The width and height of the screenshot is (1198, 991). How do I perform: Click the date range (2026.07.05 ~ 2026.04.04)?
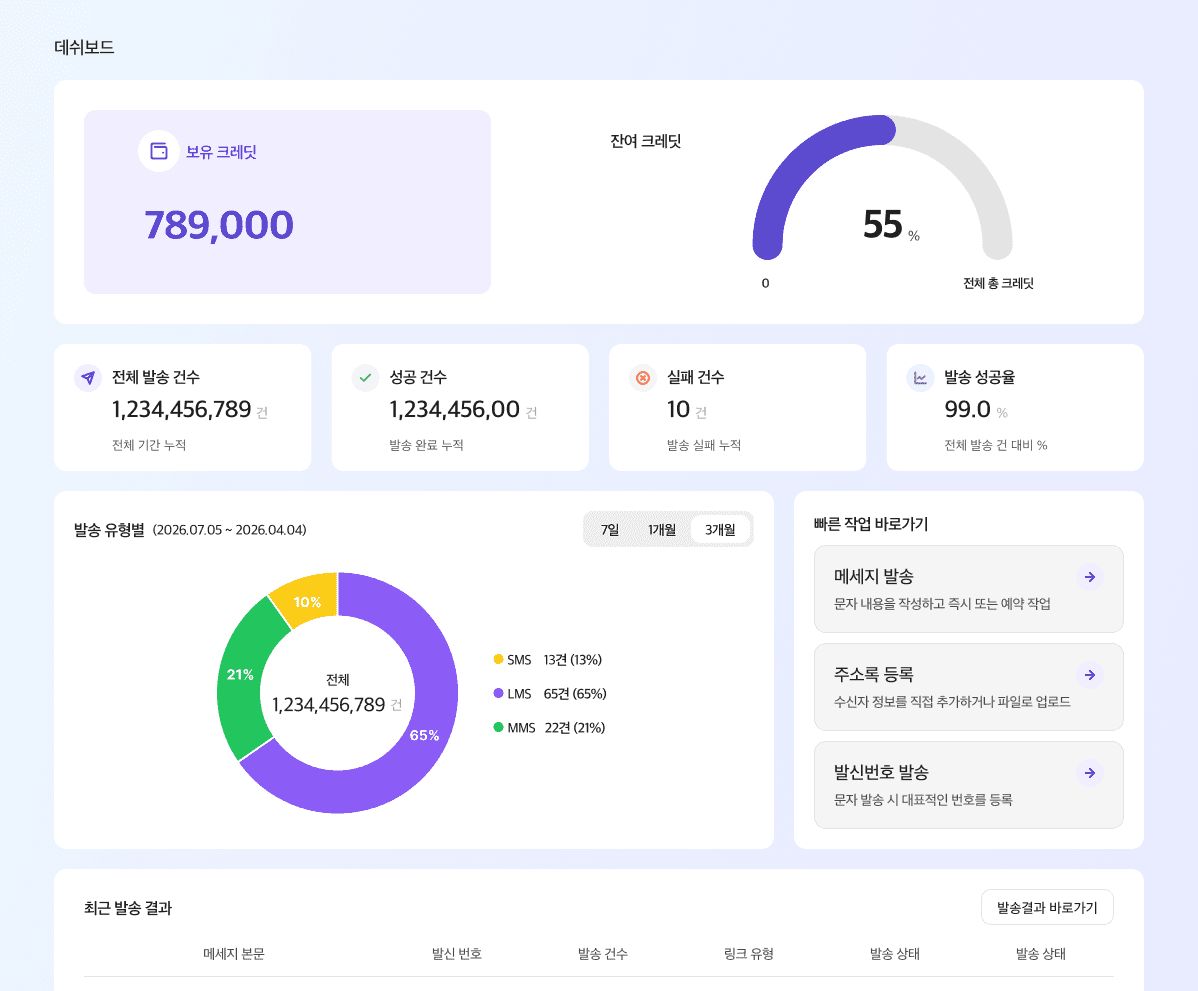pos(229,530)
